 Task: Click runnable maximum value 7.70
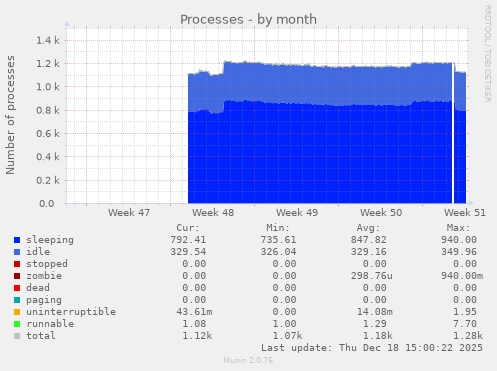(465, 324)
